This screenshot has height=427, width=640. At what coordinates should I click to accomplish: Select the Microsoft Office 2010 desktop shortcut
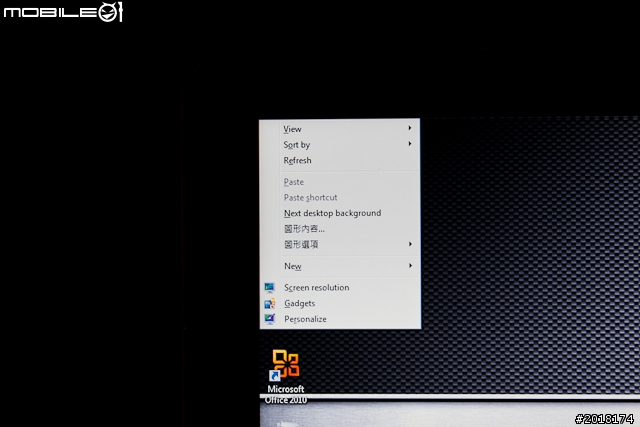pos(286,376)
